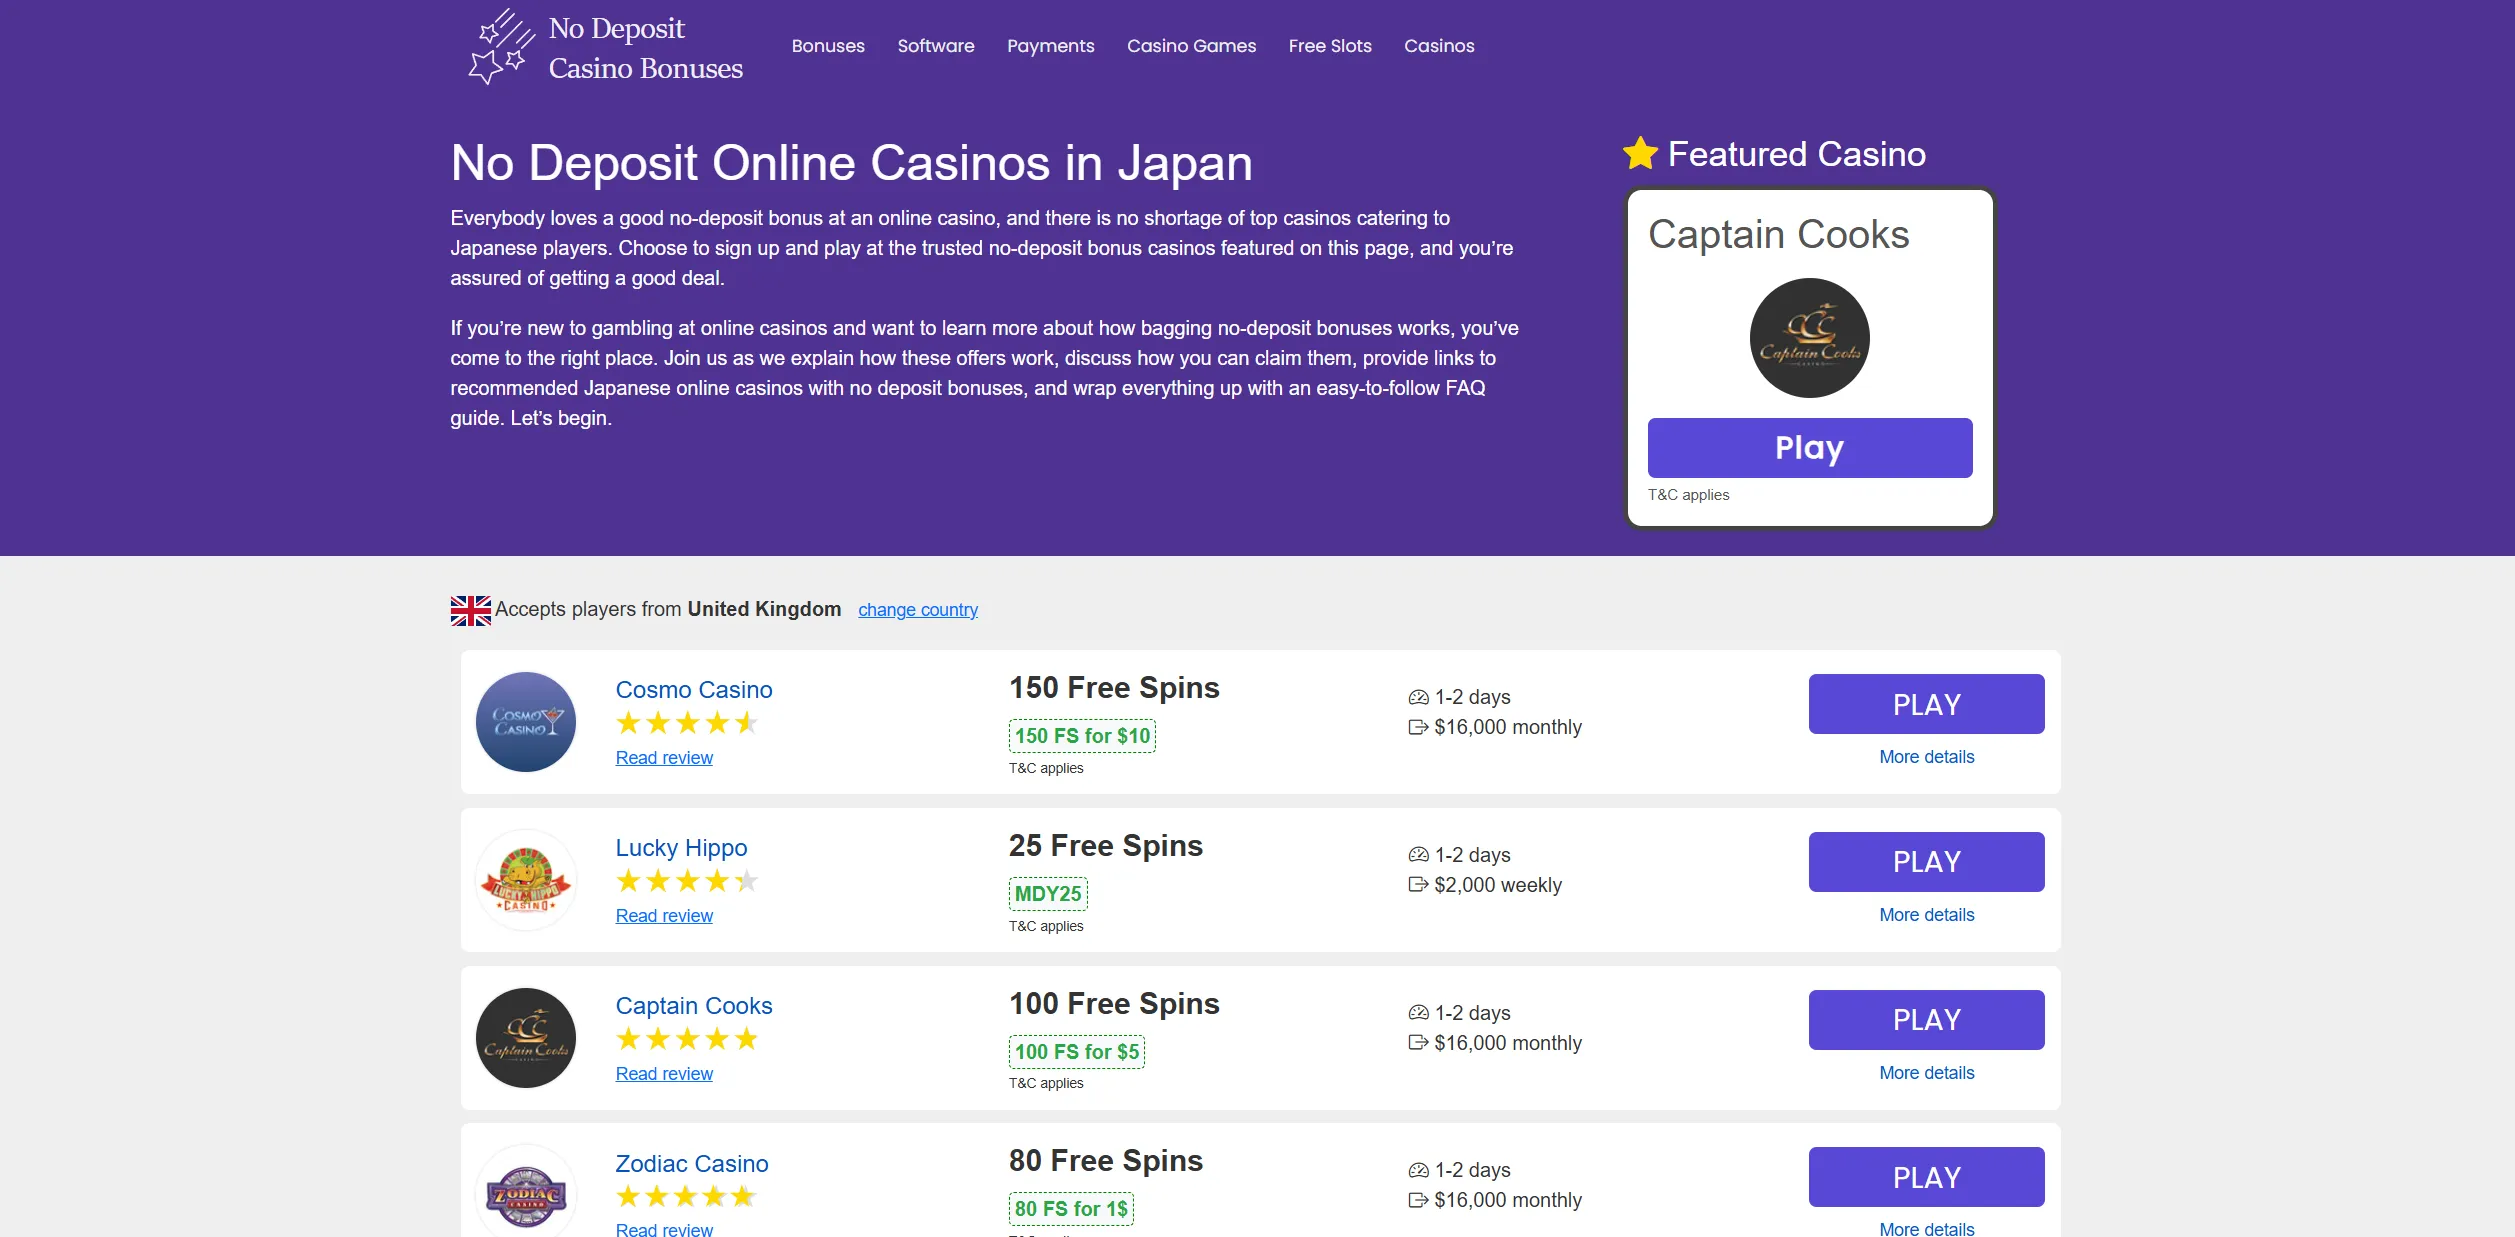Click Zodiac Casino star rating
Screen dimensions: 2515x1237
687,1197
